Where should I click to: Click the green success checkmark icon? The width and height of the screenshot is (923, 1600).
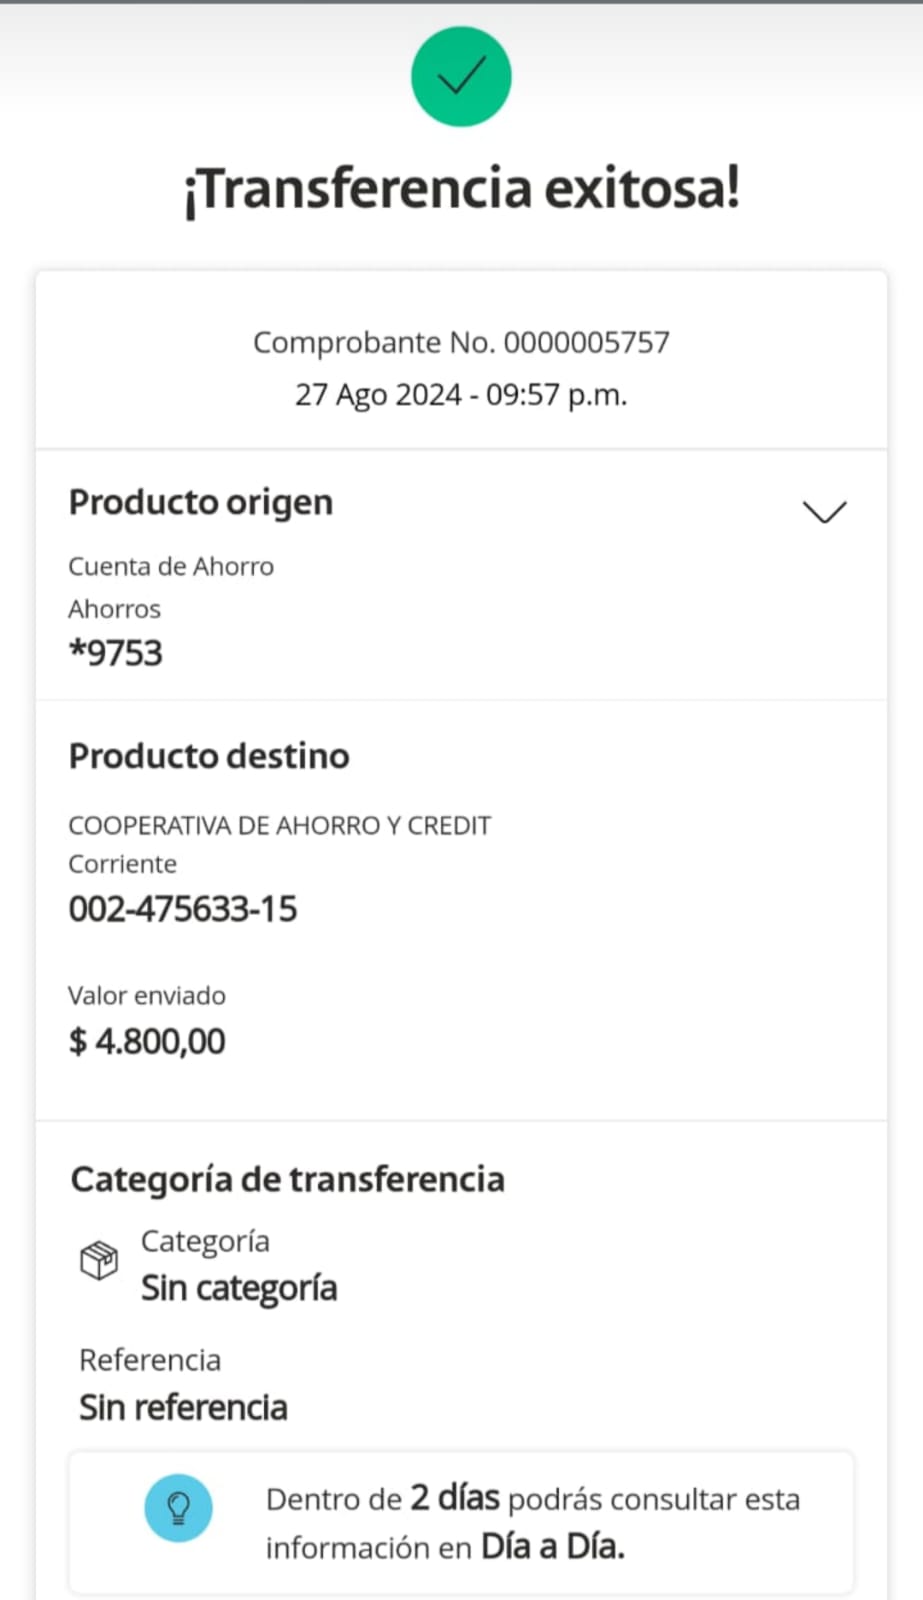click(x=461, y=77)
